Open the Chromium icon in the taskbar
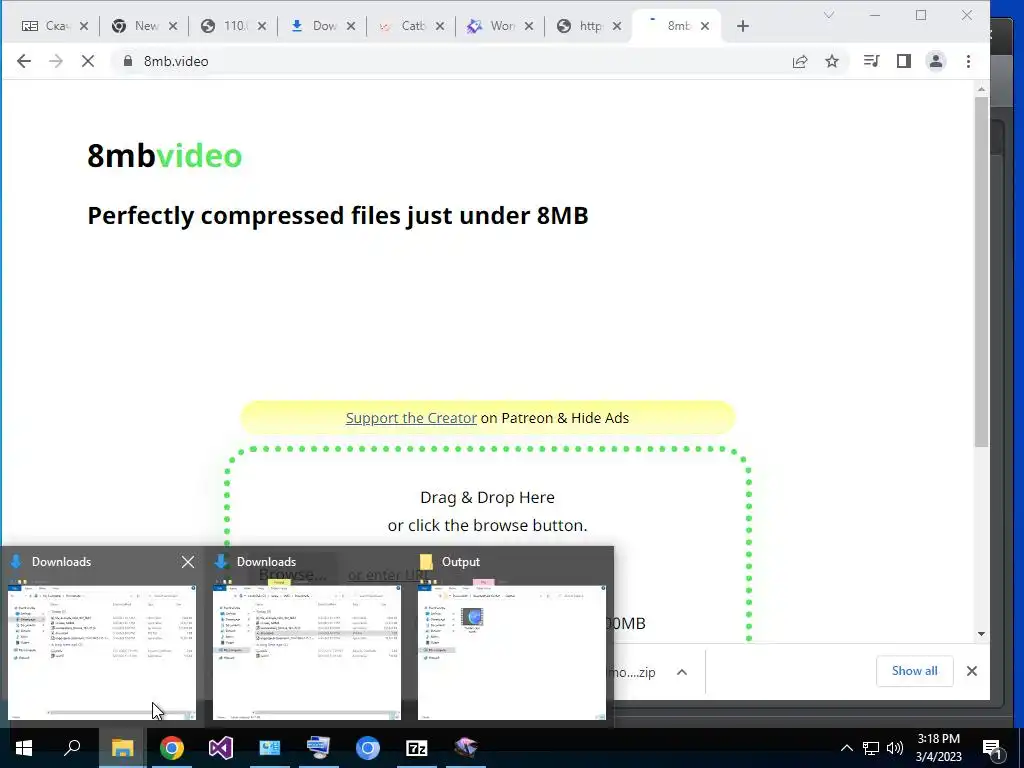 point(368,748)
